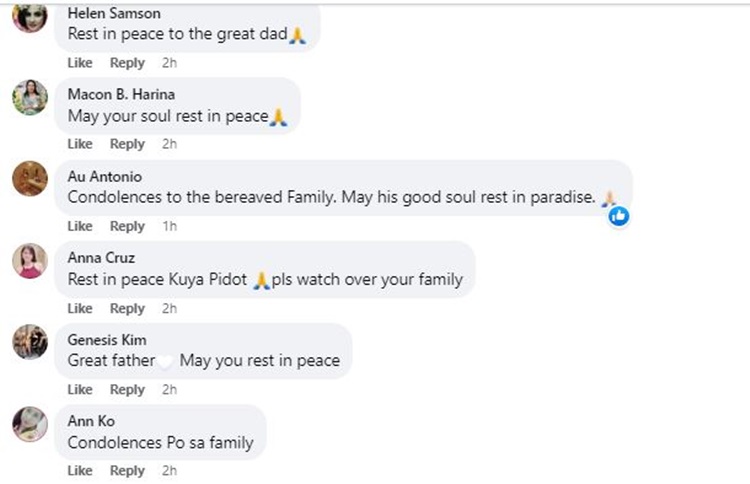Reply to Genesis Kim's comment
This screenshot has height=484, width=750.
click(x=127, y=389)
